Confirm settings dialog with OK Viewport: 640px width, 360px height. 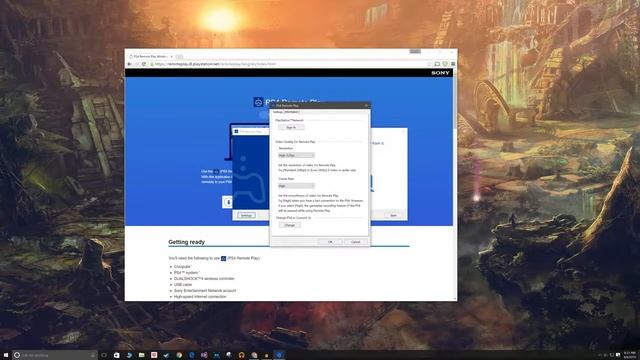pos(330,242)
